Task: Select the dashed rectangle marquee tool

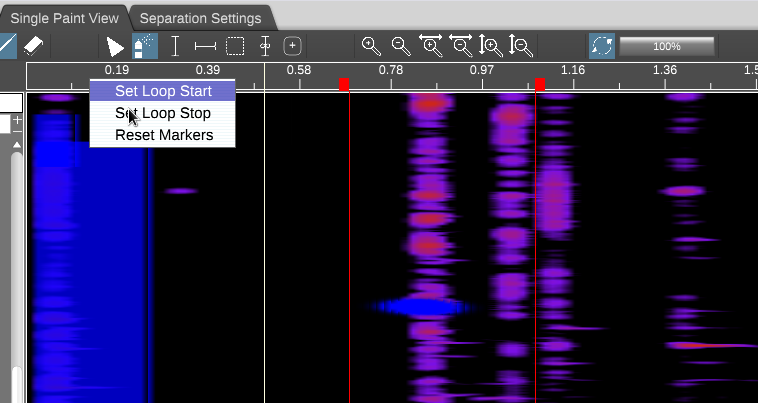Action: click(235, 46)
